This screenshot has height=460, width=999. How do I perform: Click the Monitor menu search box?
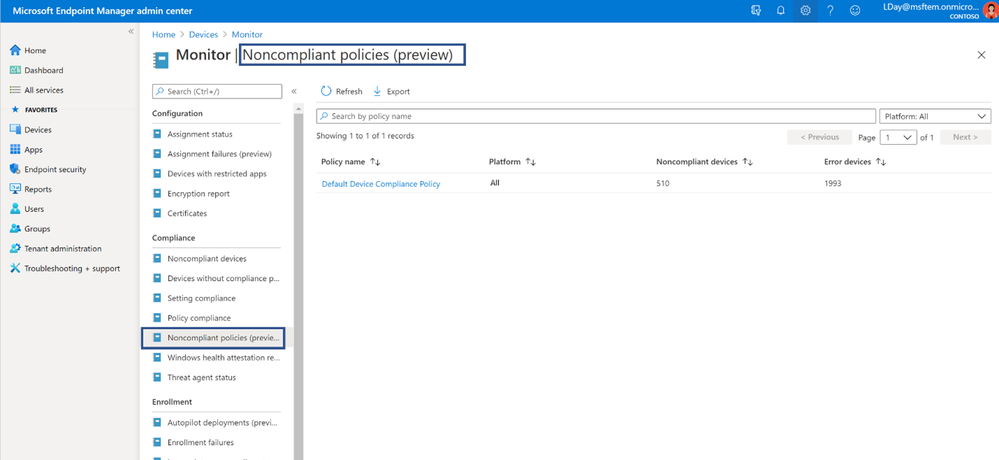click(x=217, y=92)
